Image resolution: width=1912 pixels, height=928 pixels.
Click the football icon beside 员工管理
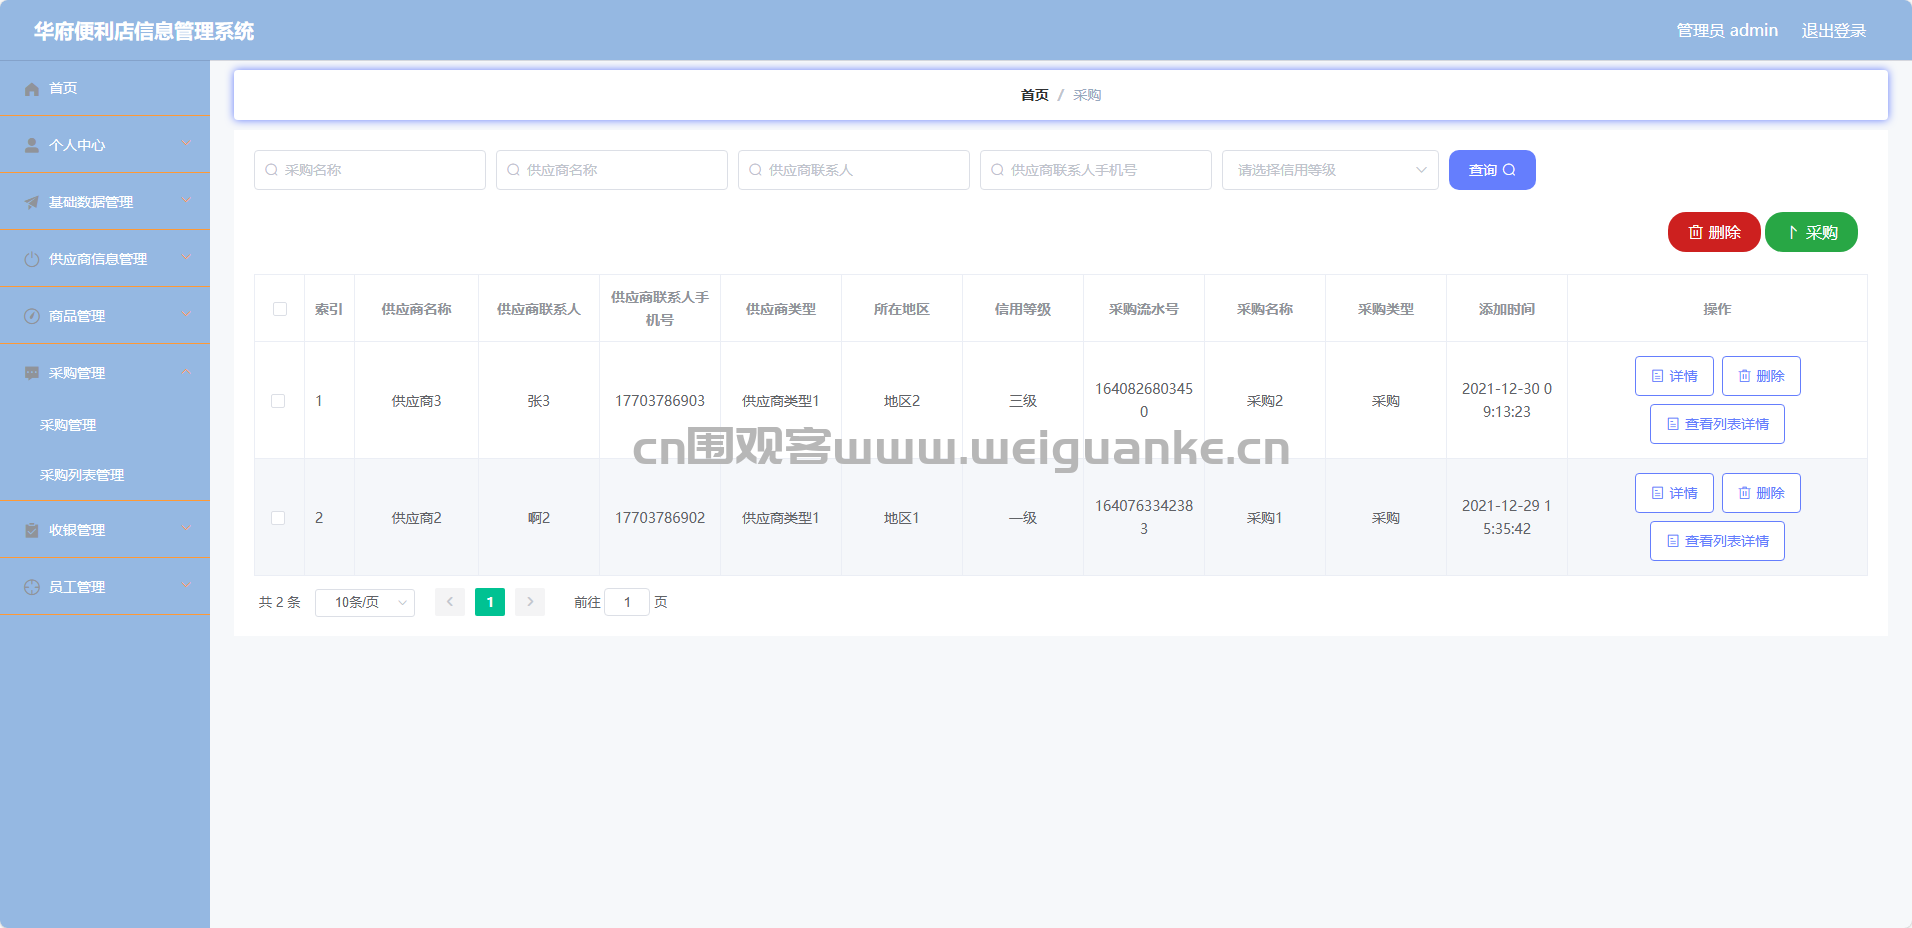pos(32,588)
